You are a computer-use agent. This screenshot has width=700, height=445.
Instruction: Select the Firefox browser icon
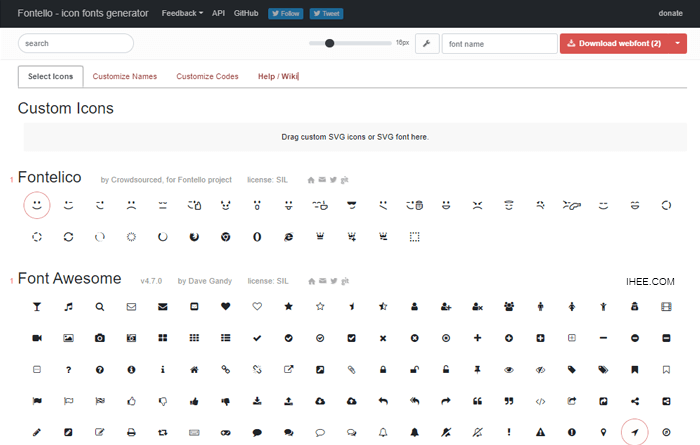tap(194, 237)
